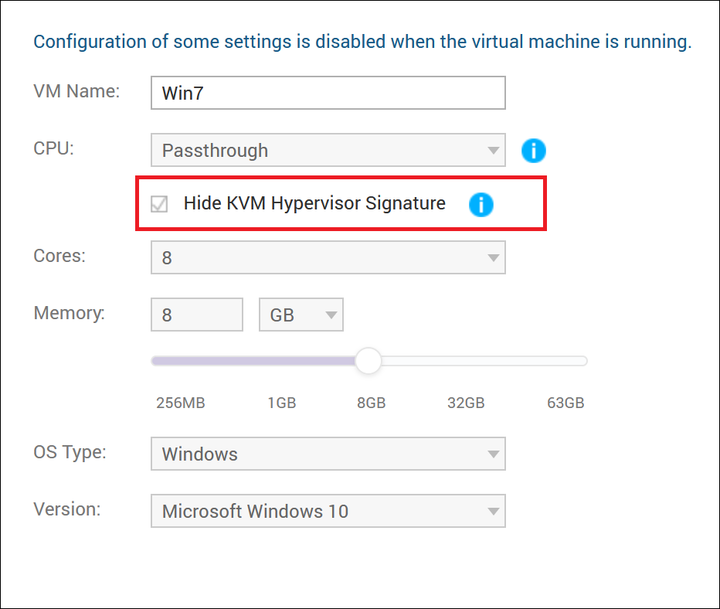Click the Cores dropdown arrow
This screenshot has width=720, height=609.
point(494,258)
